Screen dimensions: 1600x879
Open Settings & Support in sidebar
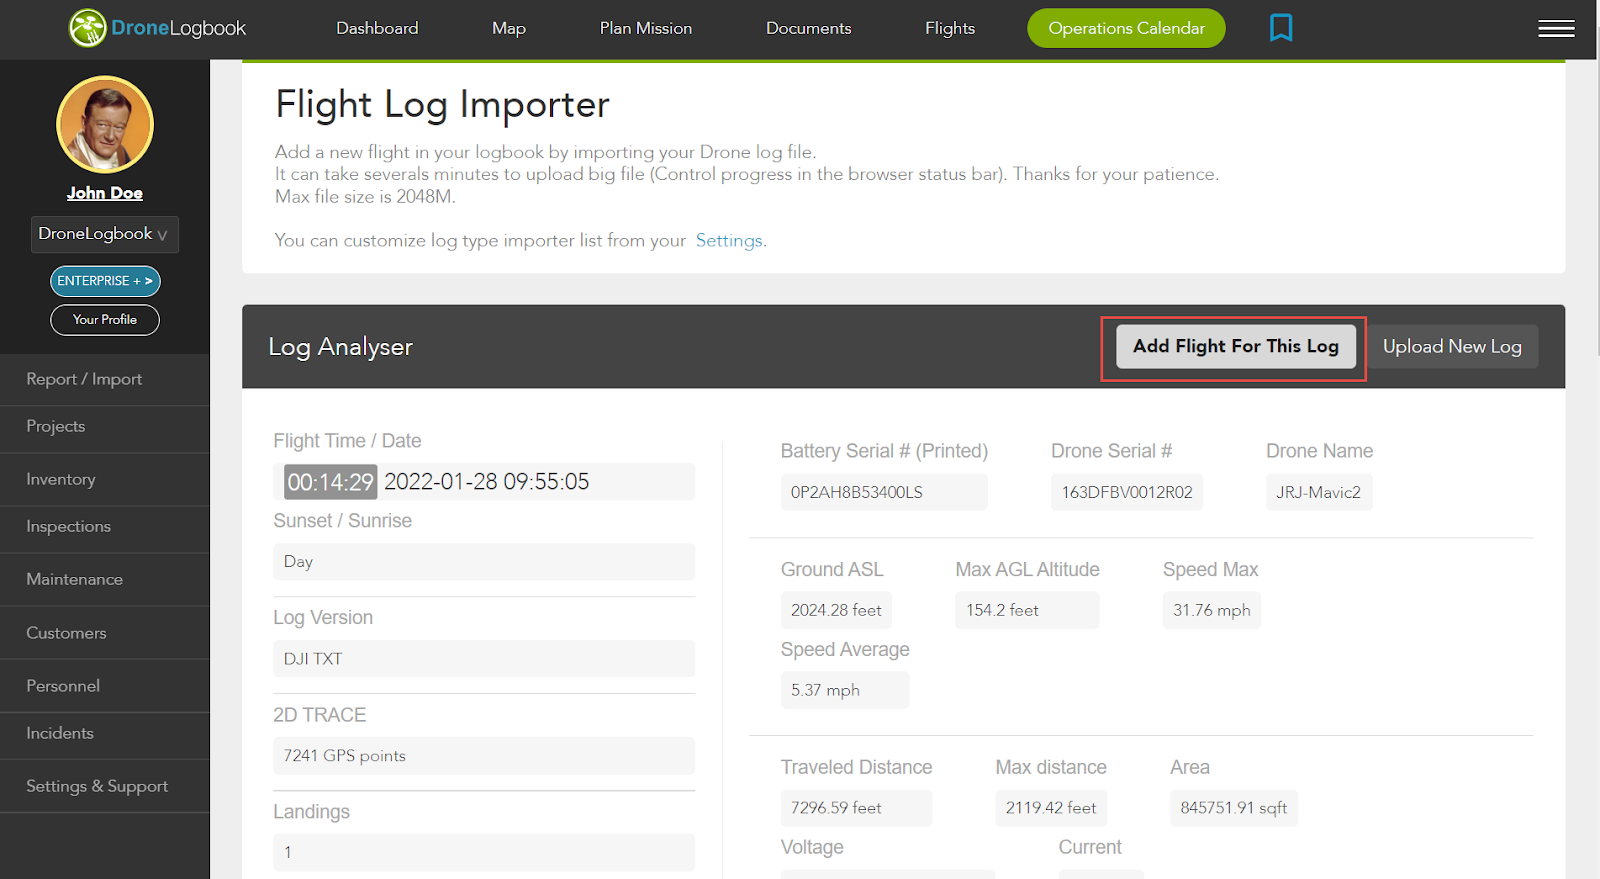click(105, 786)
